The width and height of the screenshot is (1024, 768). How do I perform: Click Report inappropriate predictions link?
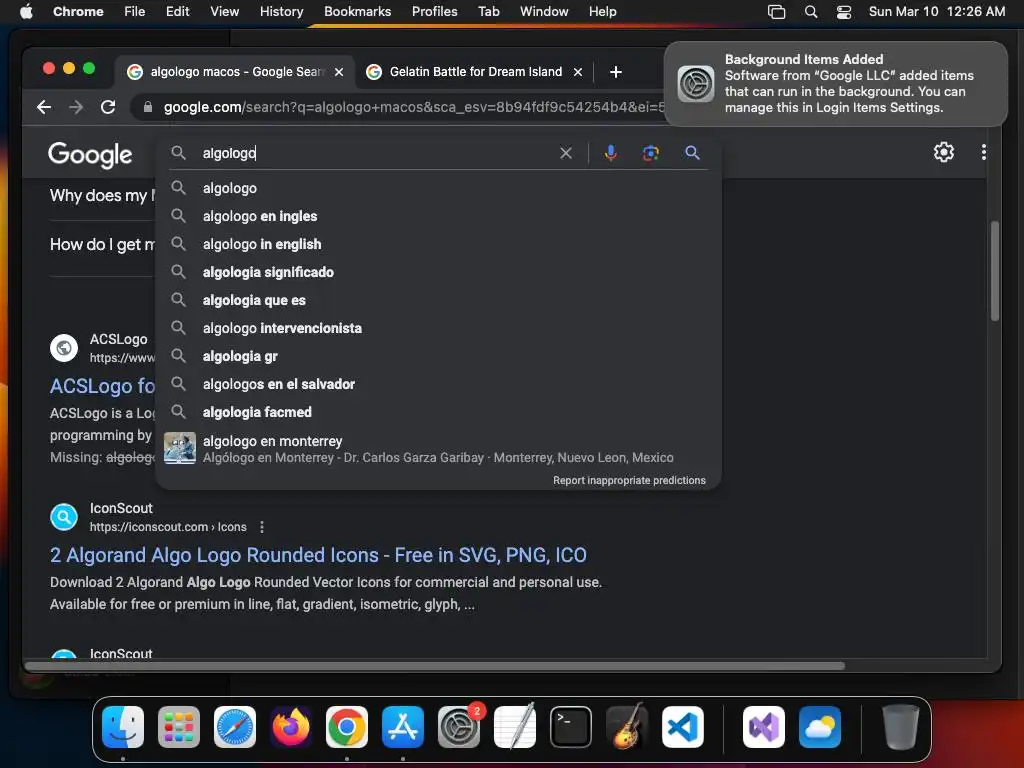(629, 481)
